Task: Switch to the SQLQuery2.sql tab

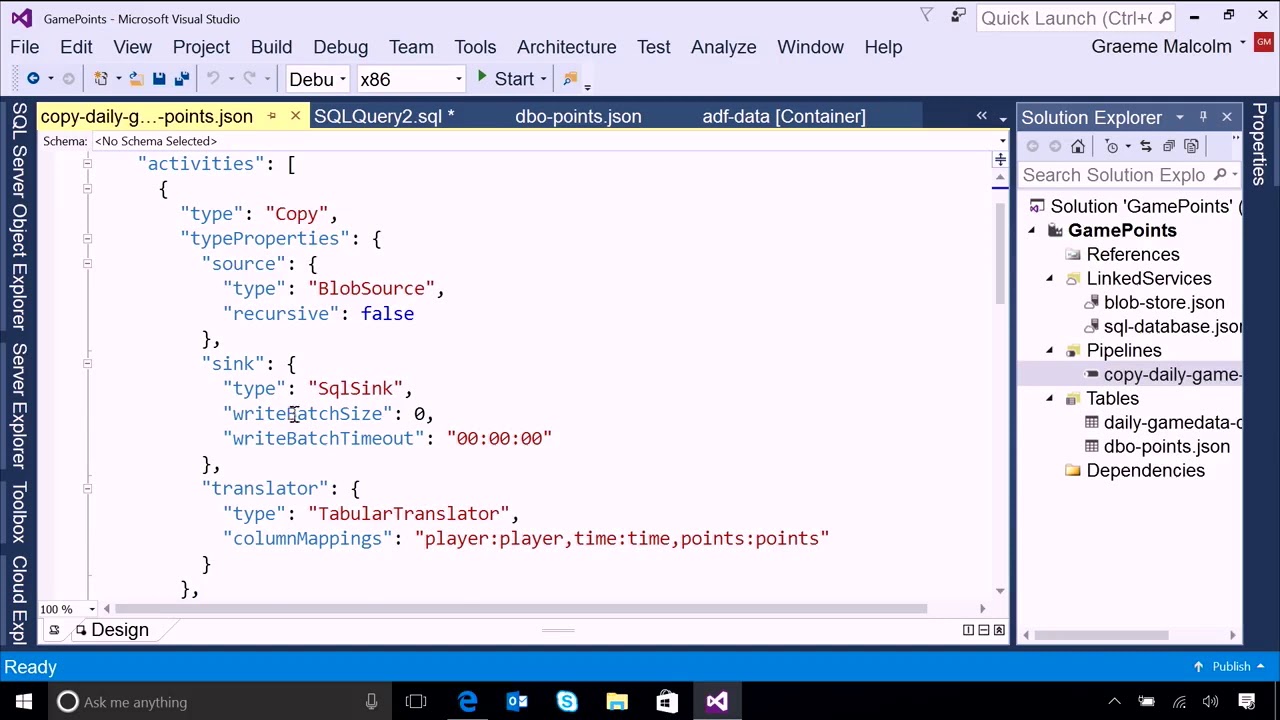Action: [x=384, y=117]
